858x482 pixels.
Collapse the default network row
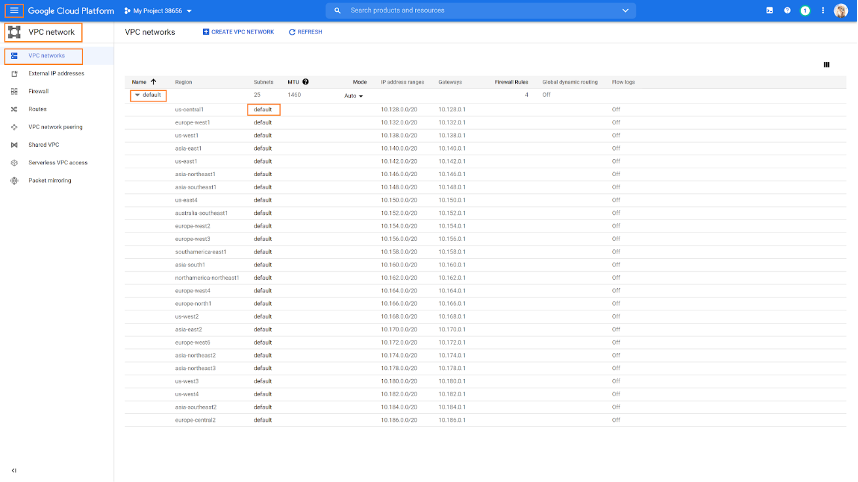[x=137, y=95]
